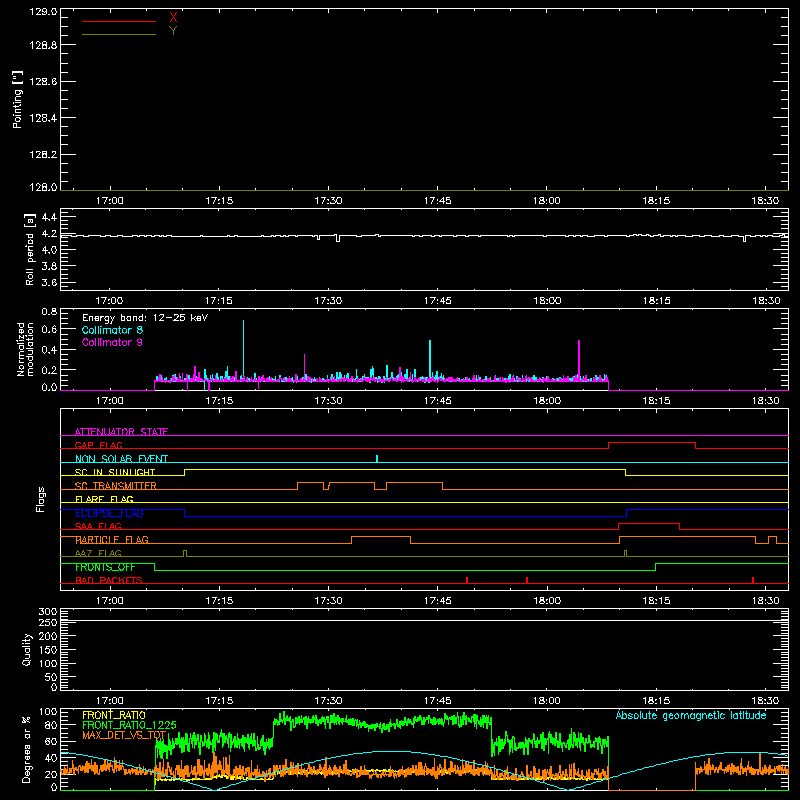Click the green FRONTS_OFF label
Viewport: 800px width, 800px height.
[105, 567]
